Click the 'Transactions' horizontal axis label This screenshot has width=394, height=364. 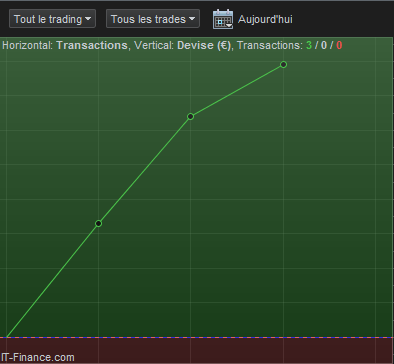[92, 45]
